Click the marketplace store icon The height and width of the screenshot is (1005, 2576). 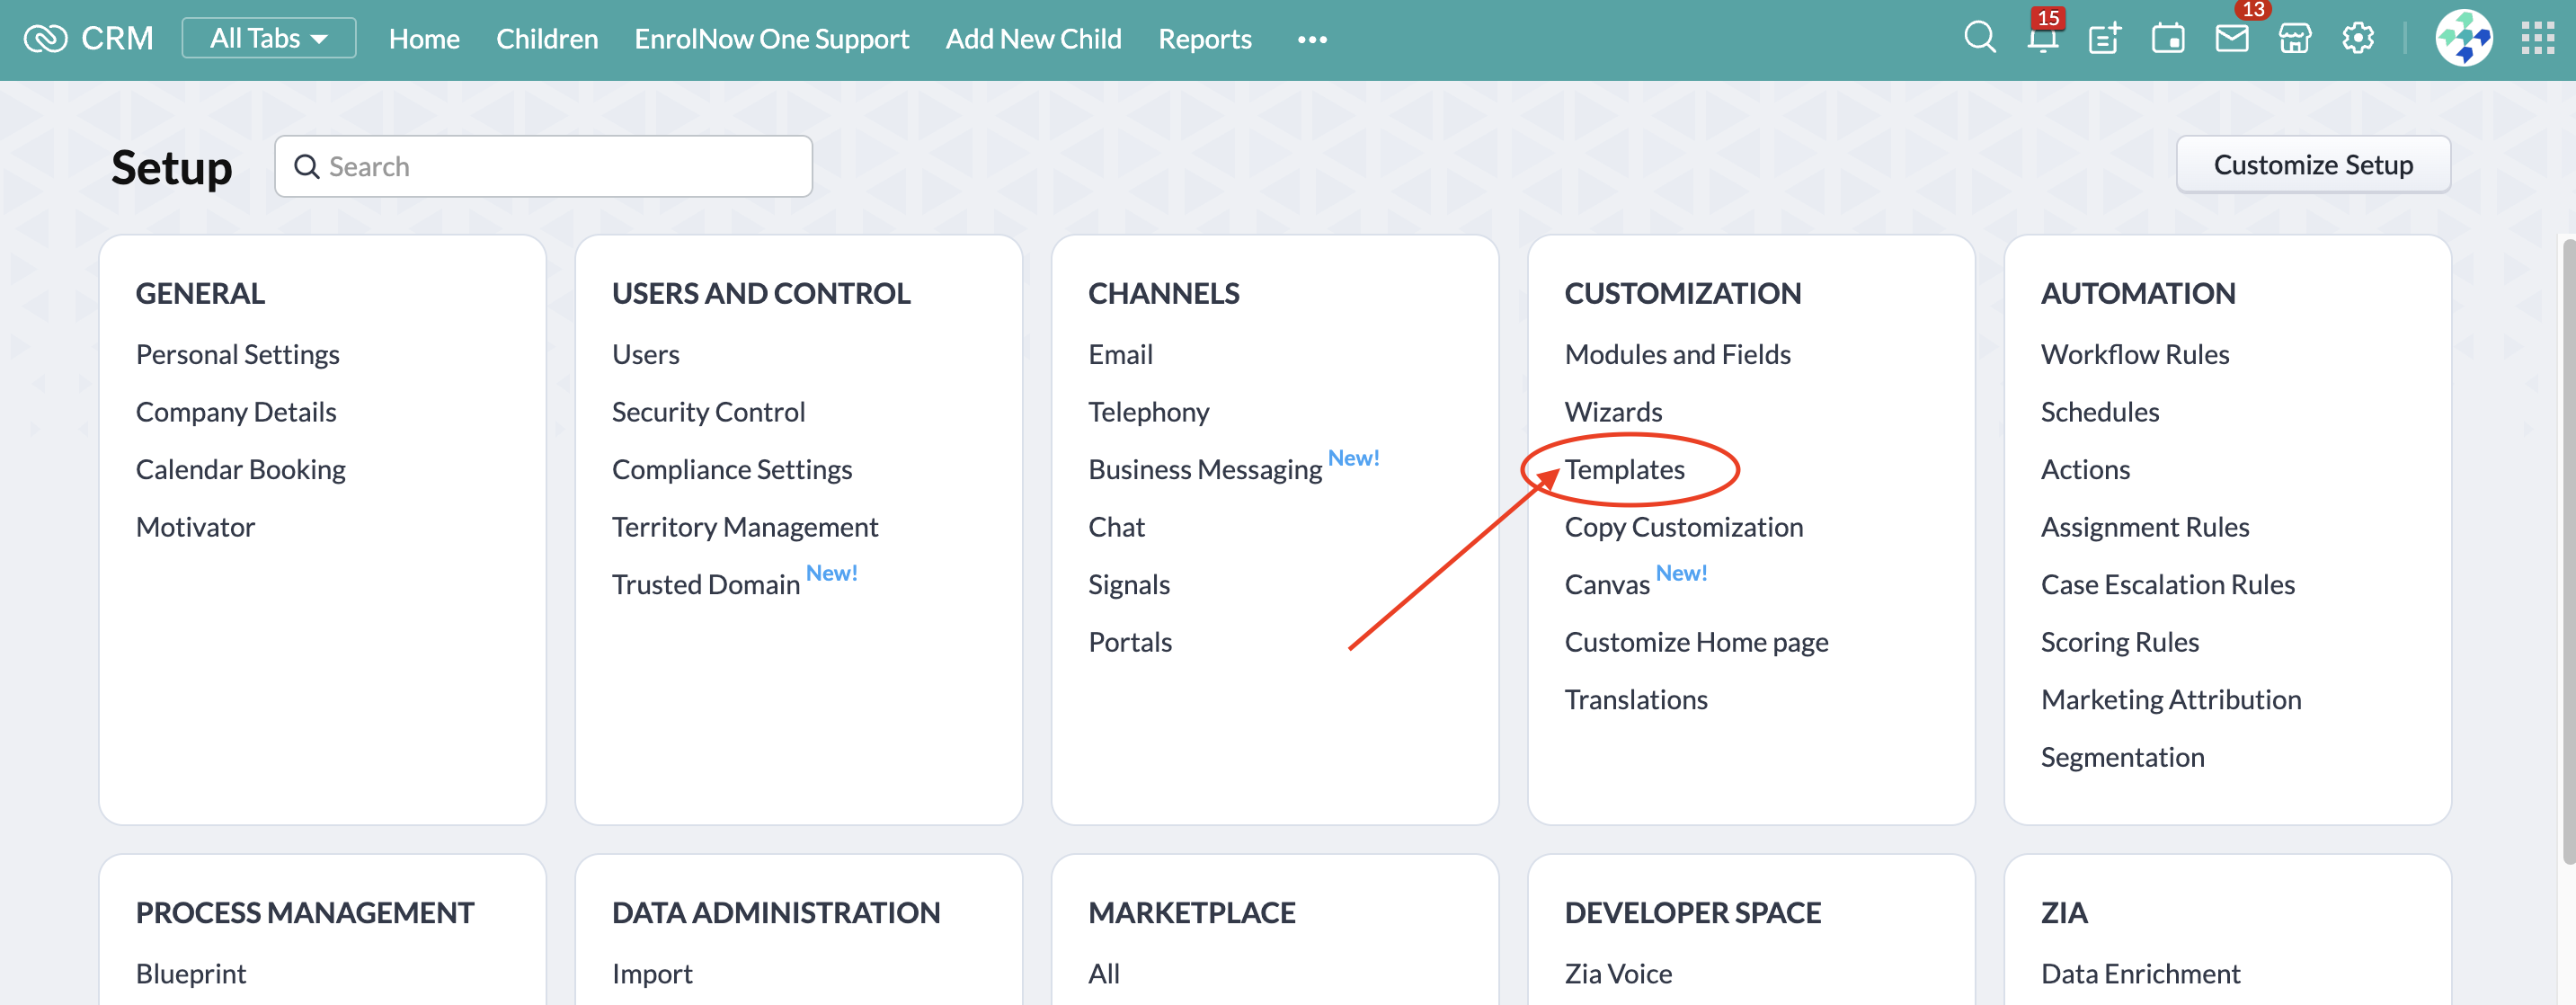pyautogui.click(x=2294, y=39)
